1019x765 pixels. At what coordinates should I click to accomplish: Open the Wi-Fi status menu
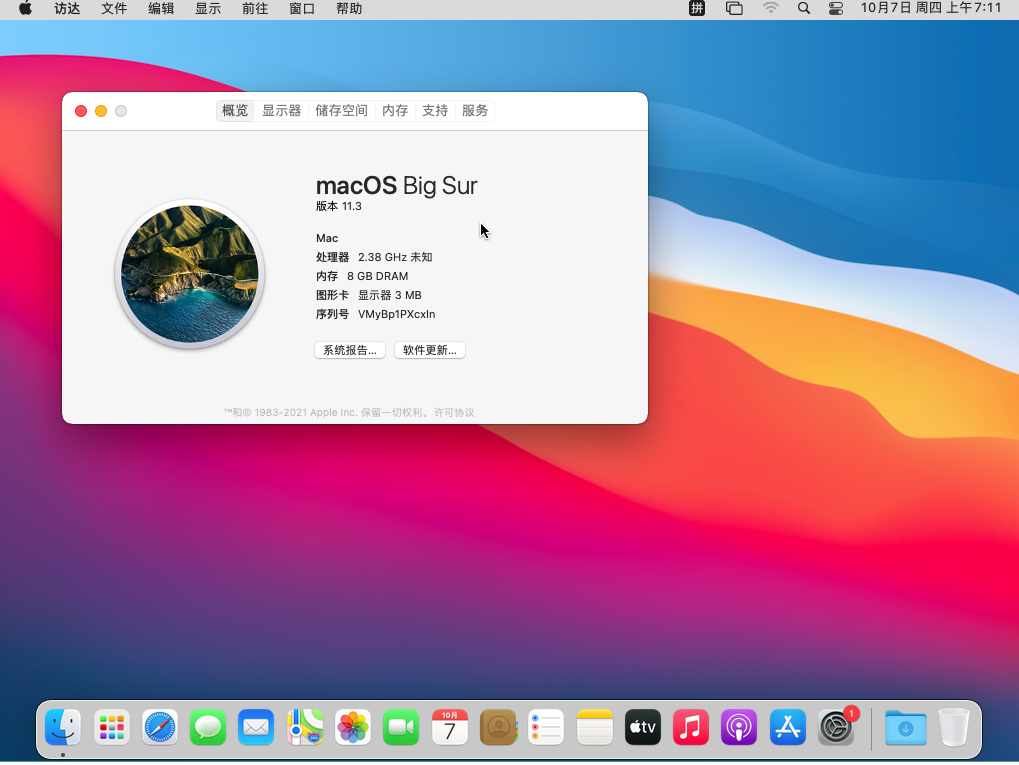tap(771, 8)
